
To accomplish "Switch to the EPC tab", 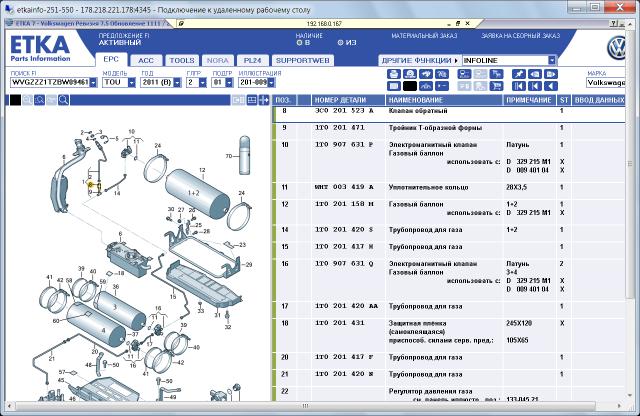I will (111, 60).
